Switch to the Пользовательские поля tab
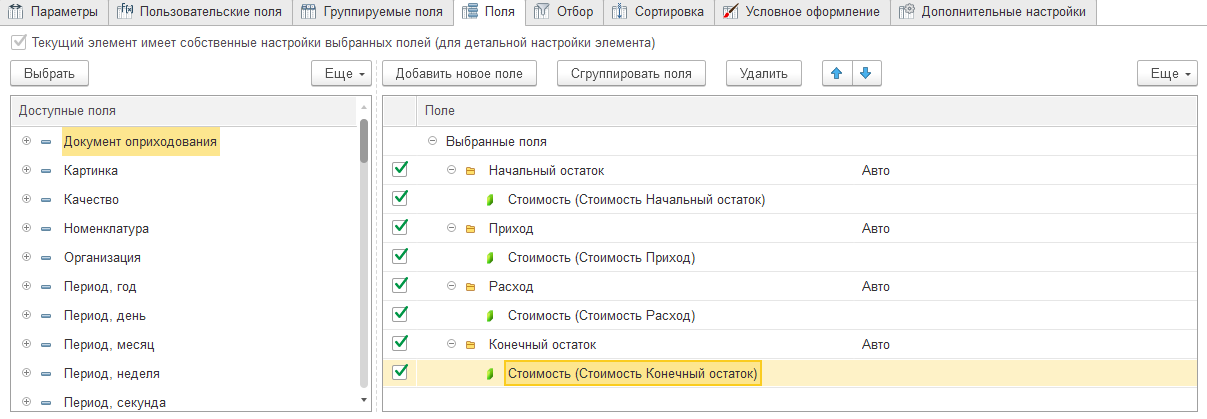This screenshot has height=419, width=1207. pyautogui.click(x=201, y=12)
